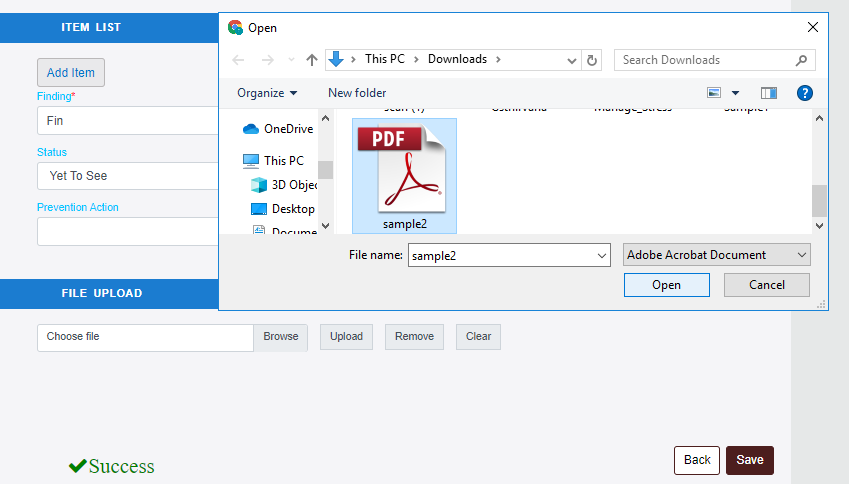
Task: Expand the Organize dropdown menu
Action: [x=267, y=93]
